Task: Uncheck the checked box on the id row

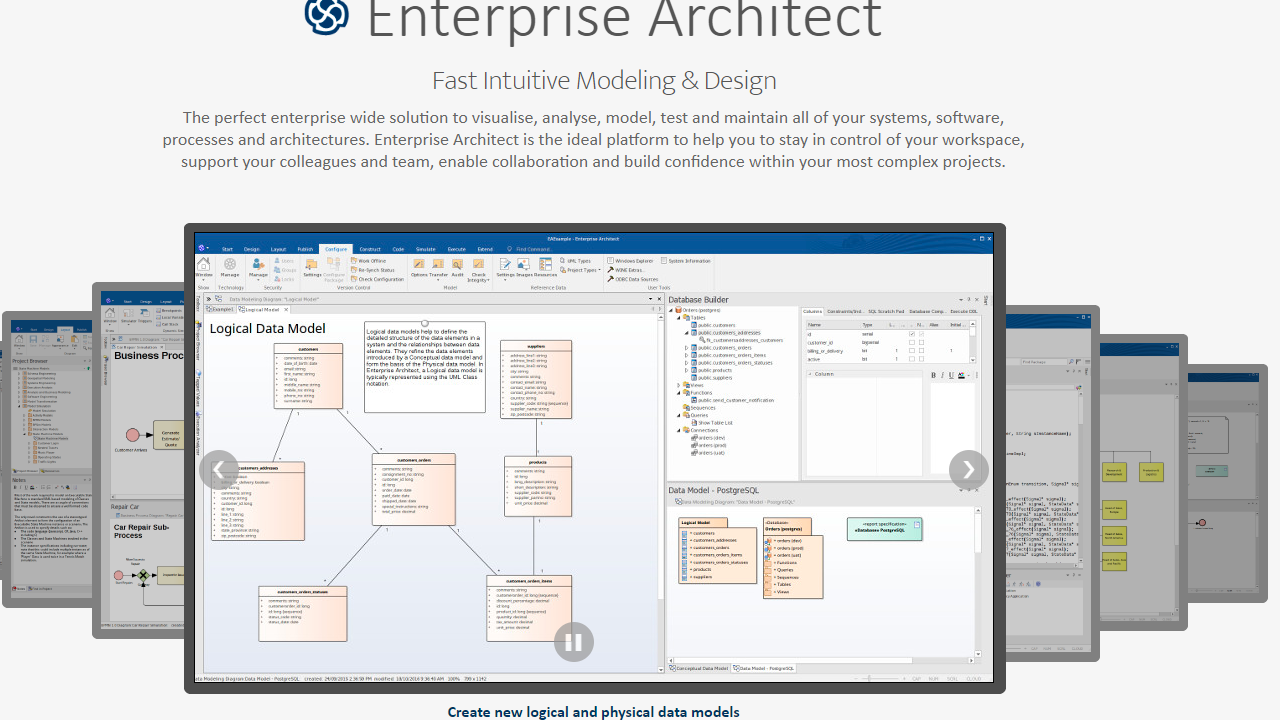Action: click(913, 334)
